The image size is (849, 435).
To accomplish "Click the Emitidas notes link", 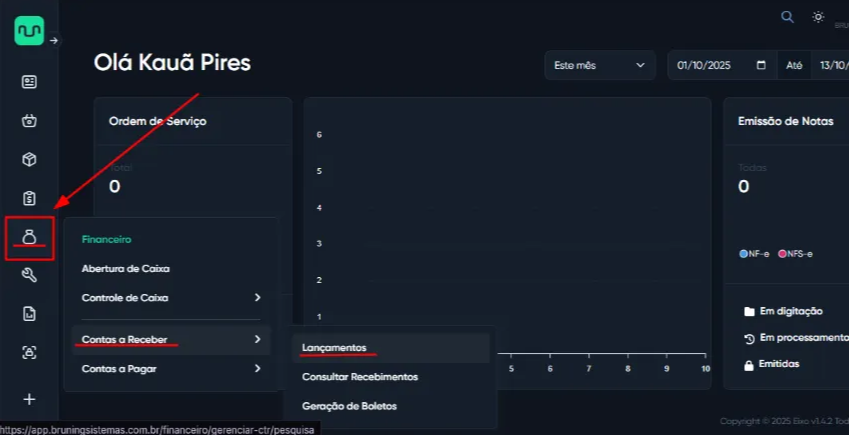I will click(x=779, y=364).
